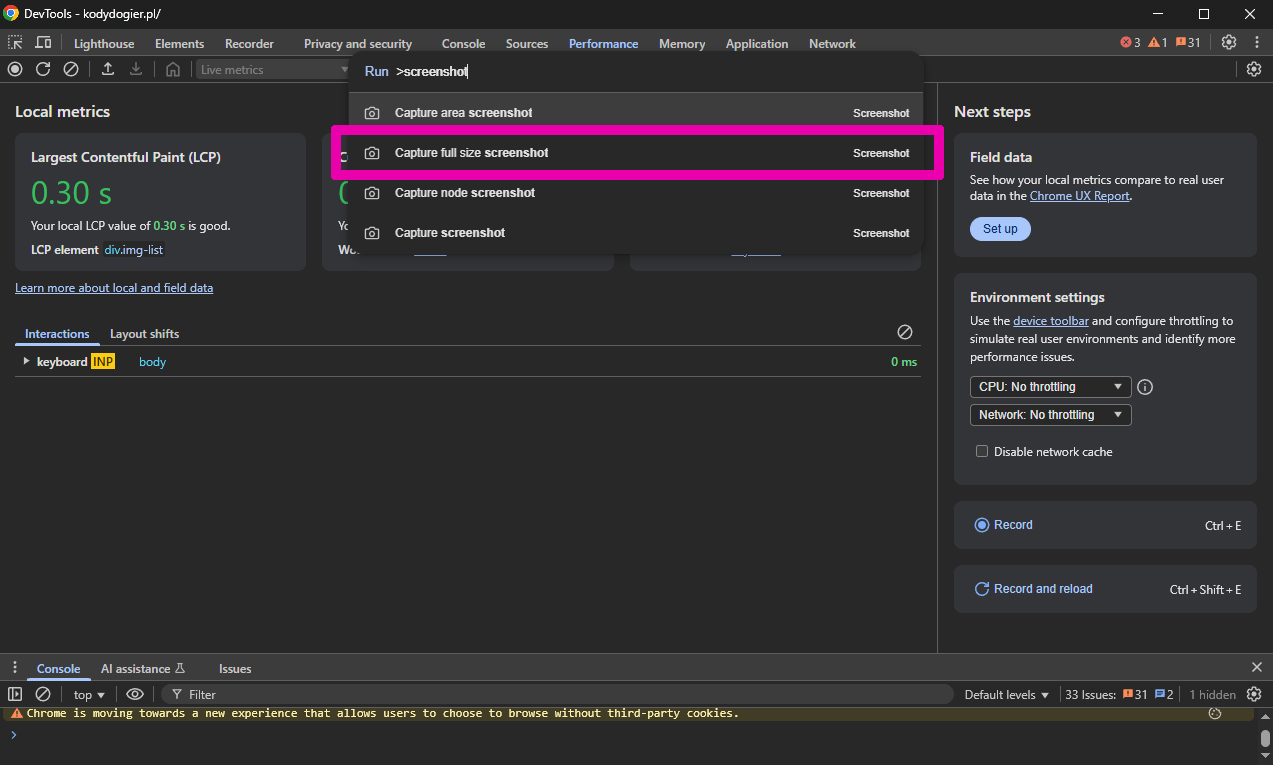Open the CPU throttling dropdown
The height and width of the screenshot is (765, 1273).
point(1050,387)
